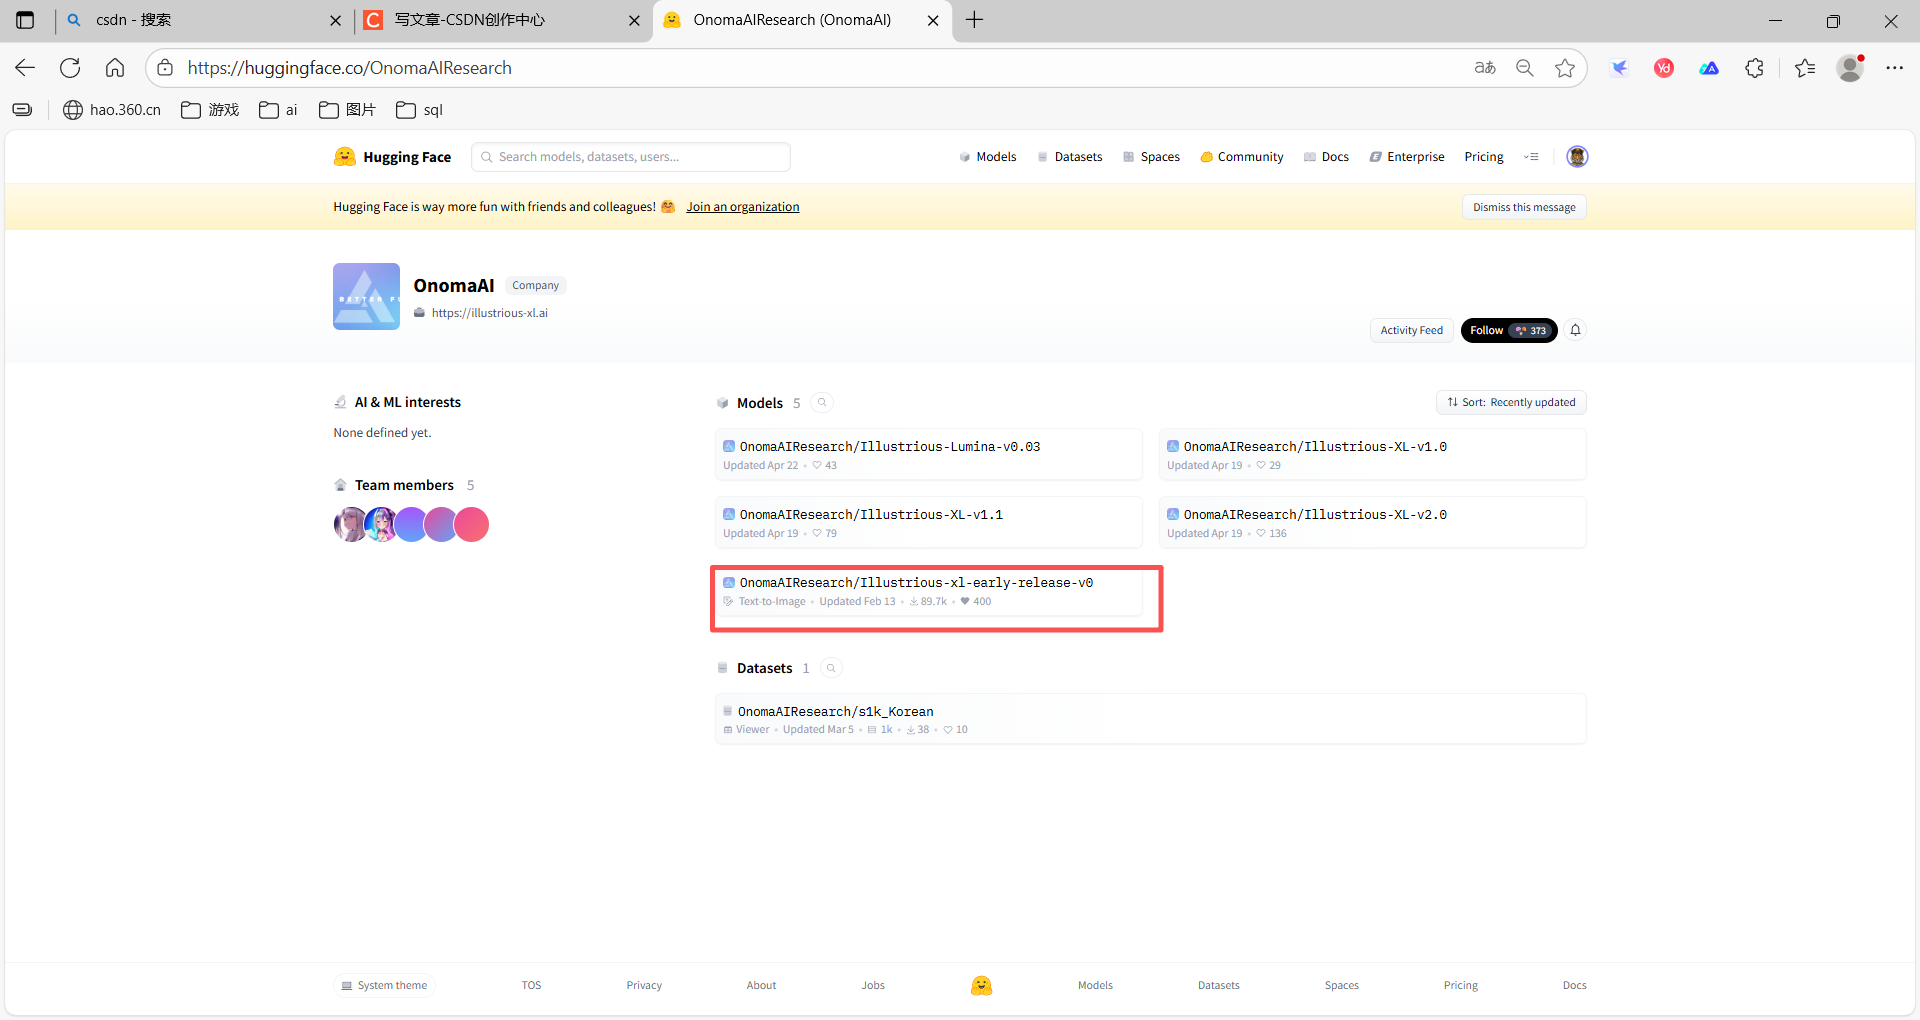Click the last pink team member avatar

(x=472, y=524)
